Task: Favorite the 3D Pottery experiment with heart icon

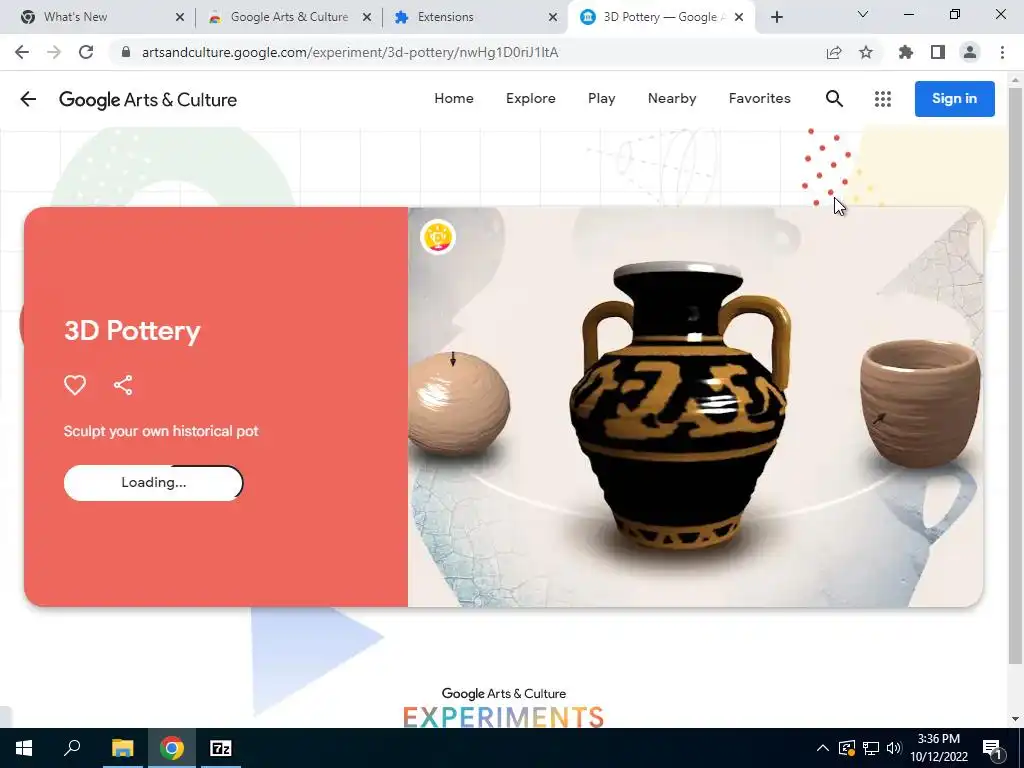Action: point(74,385)
